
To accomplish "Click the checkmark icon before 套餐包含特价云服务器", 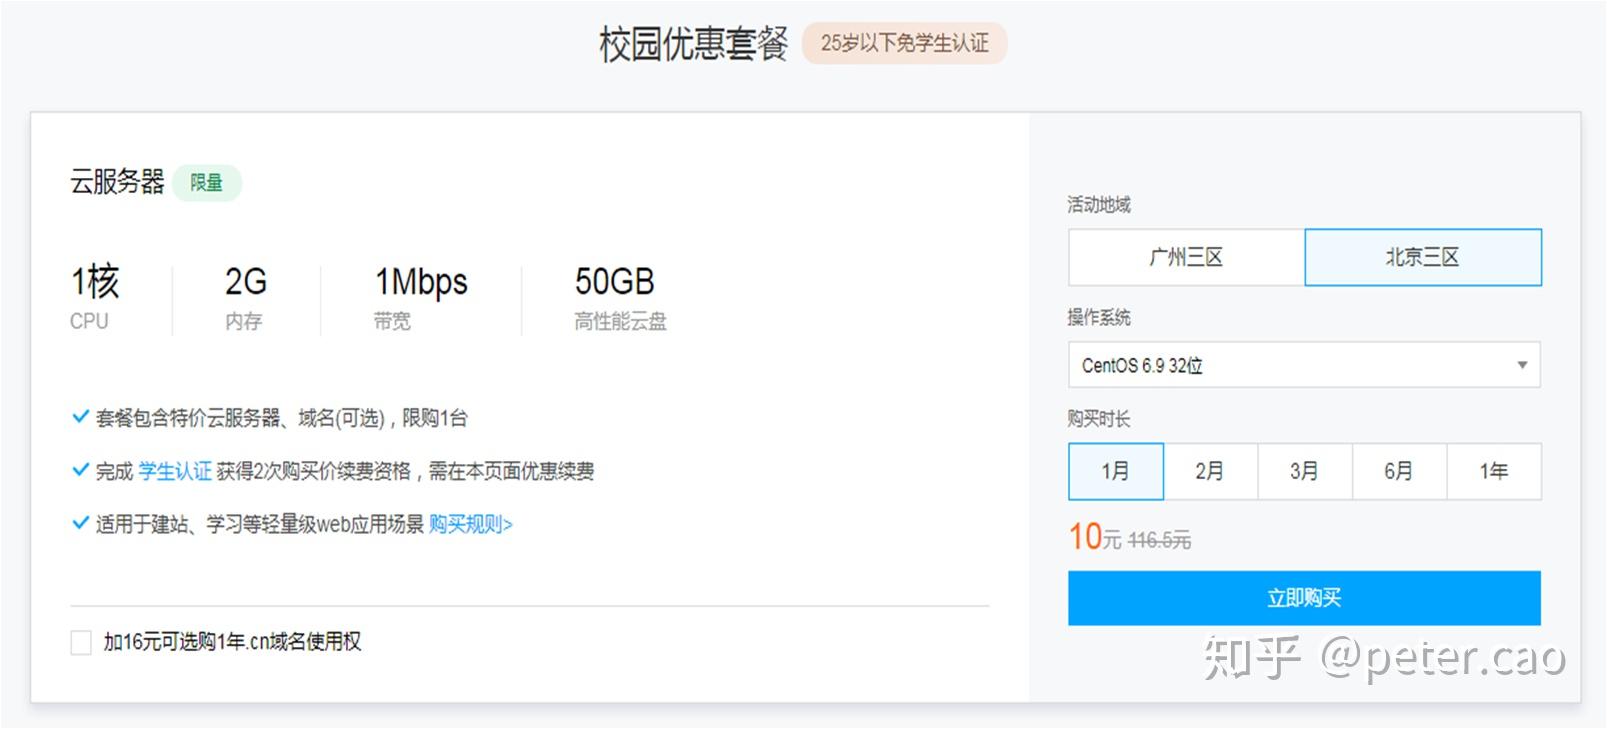I will tap(80, 417).
